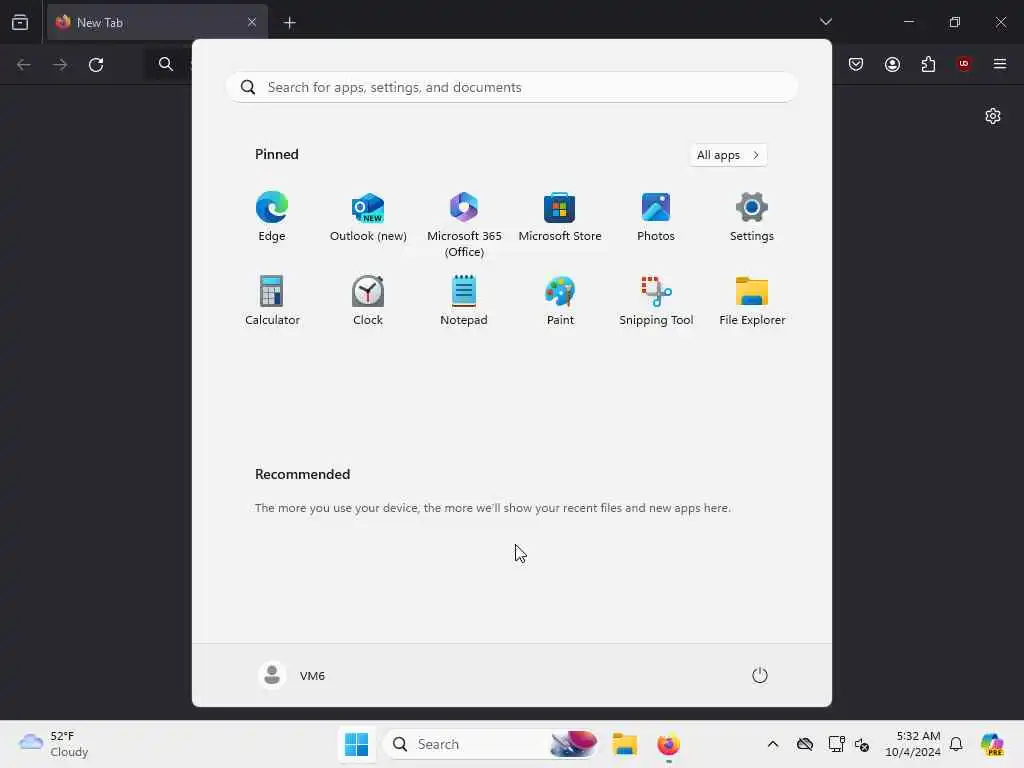1024x768 pixels.
Task: Open Microsoft Store from pinned
Action: (560, 217)
